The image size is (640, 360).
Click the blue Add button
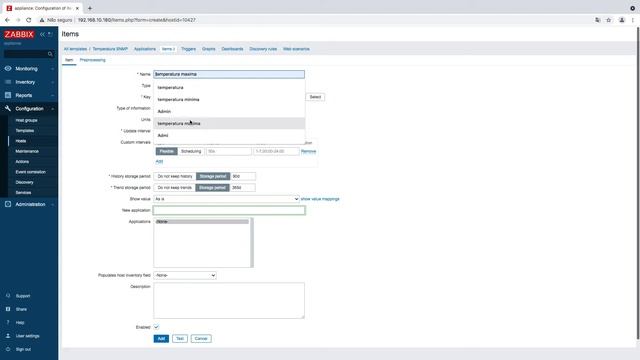point(161,339)
